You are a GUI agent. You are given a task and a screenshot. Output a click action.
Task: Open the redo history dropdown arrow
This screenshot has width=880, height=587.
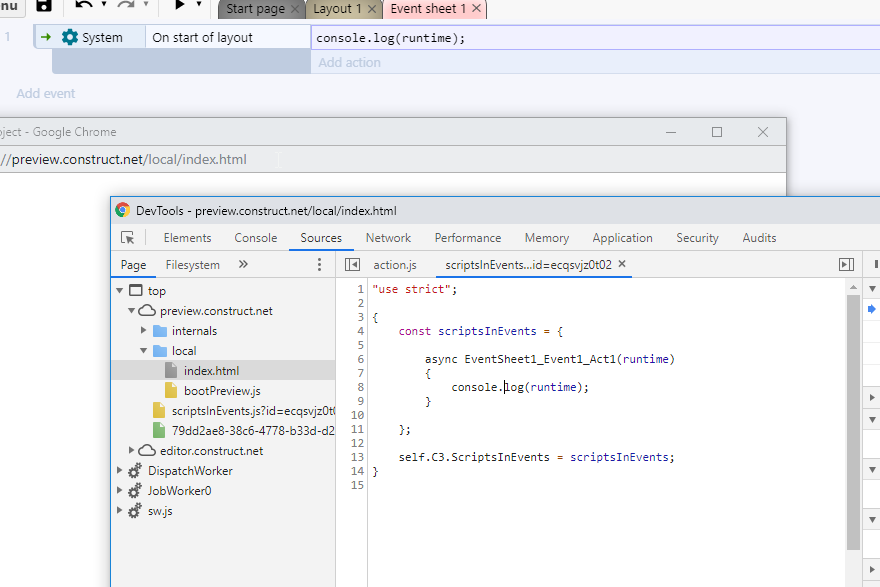coord(146,4)
